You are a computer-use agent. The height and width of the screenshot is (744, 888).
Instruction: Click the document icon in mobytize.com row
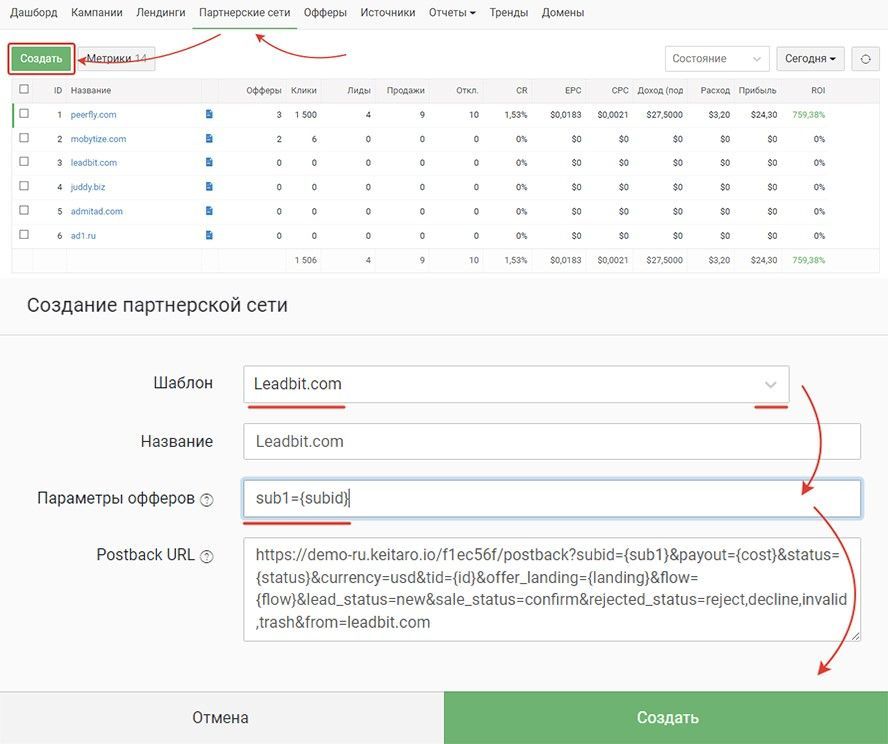(209, 139)
